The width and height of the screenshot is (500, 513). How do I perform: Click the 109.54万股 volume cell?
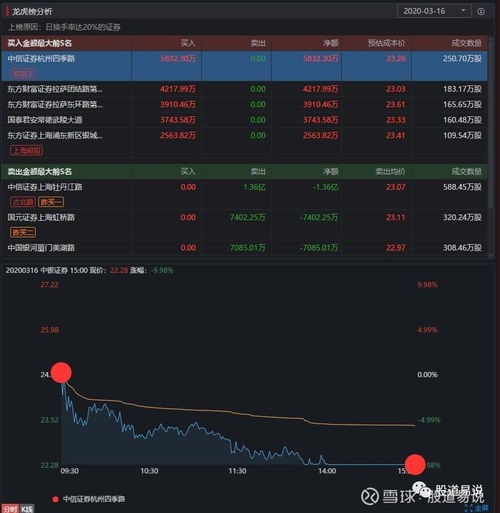462,135
